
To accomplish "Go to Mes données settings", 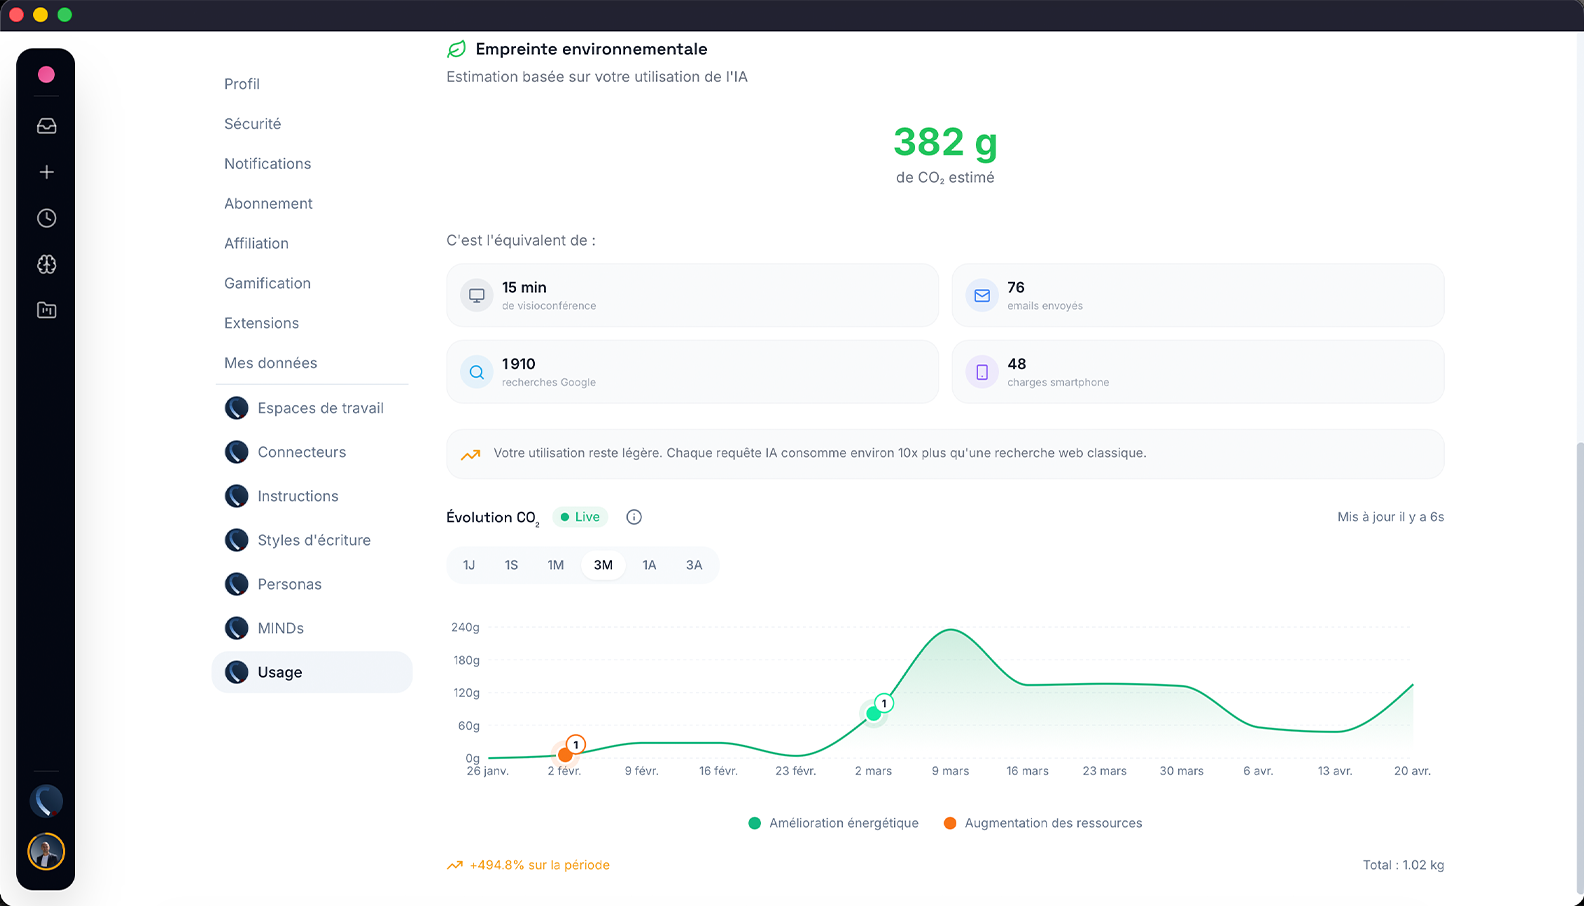I will 270,363.
